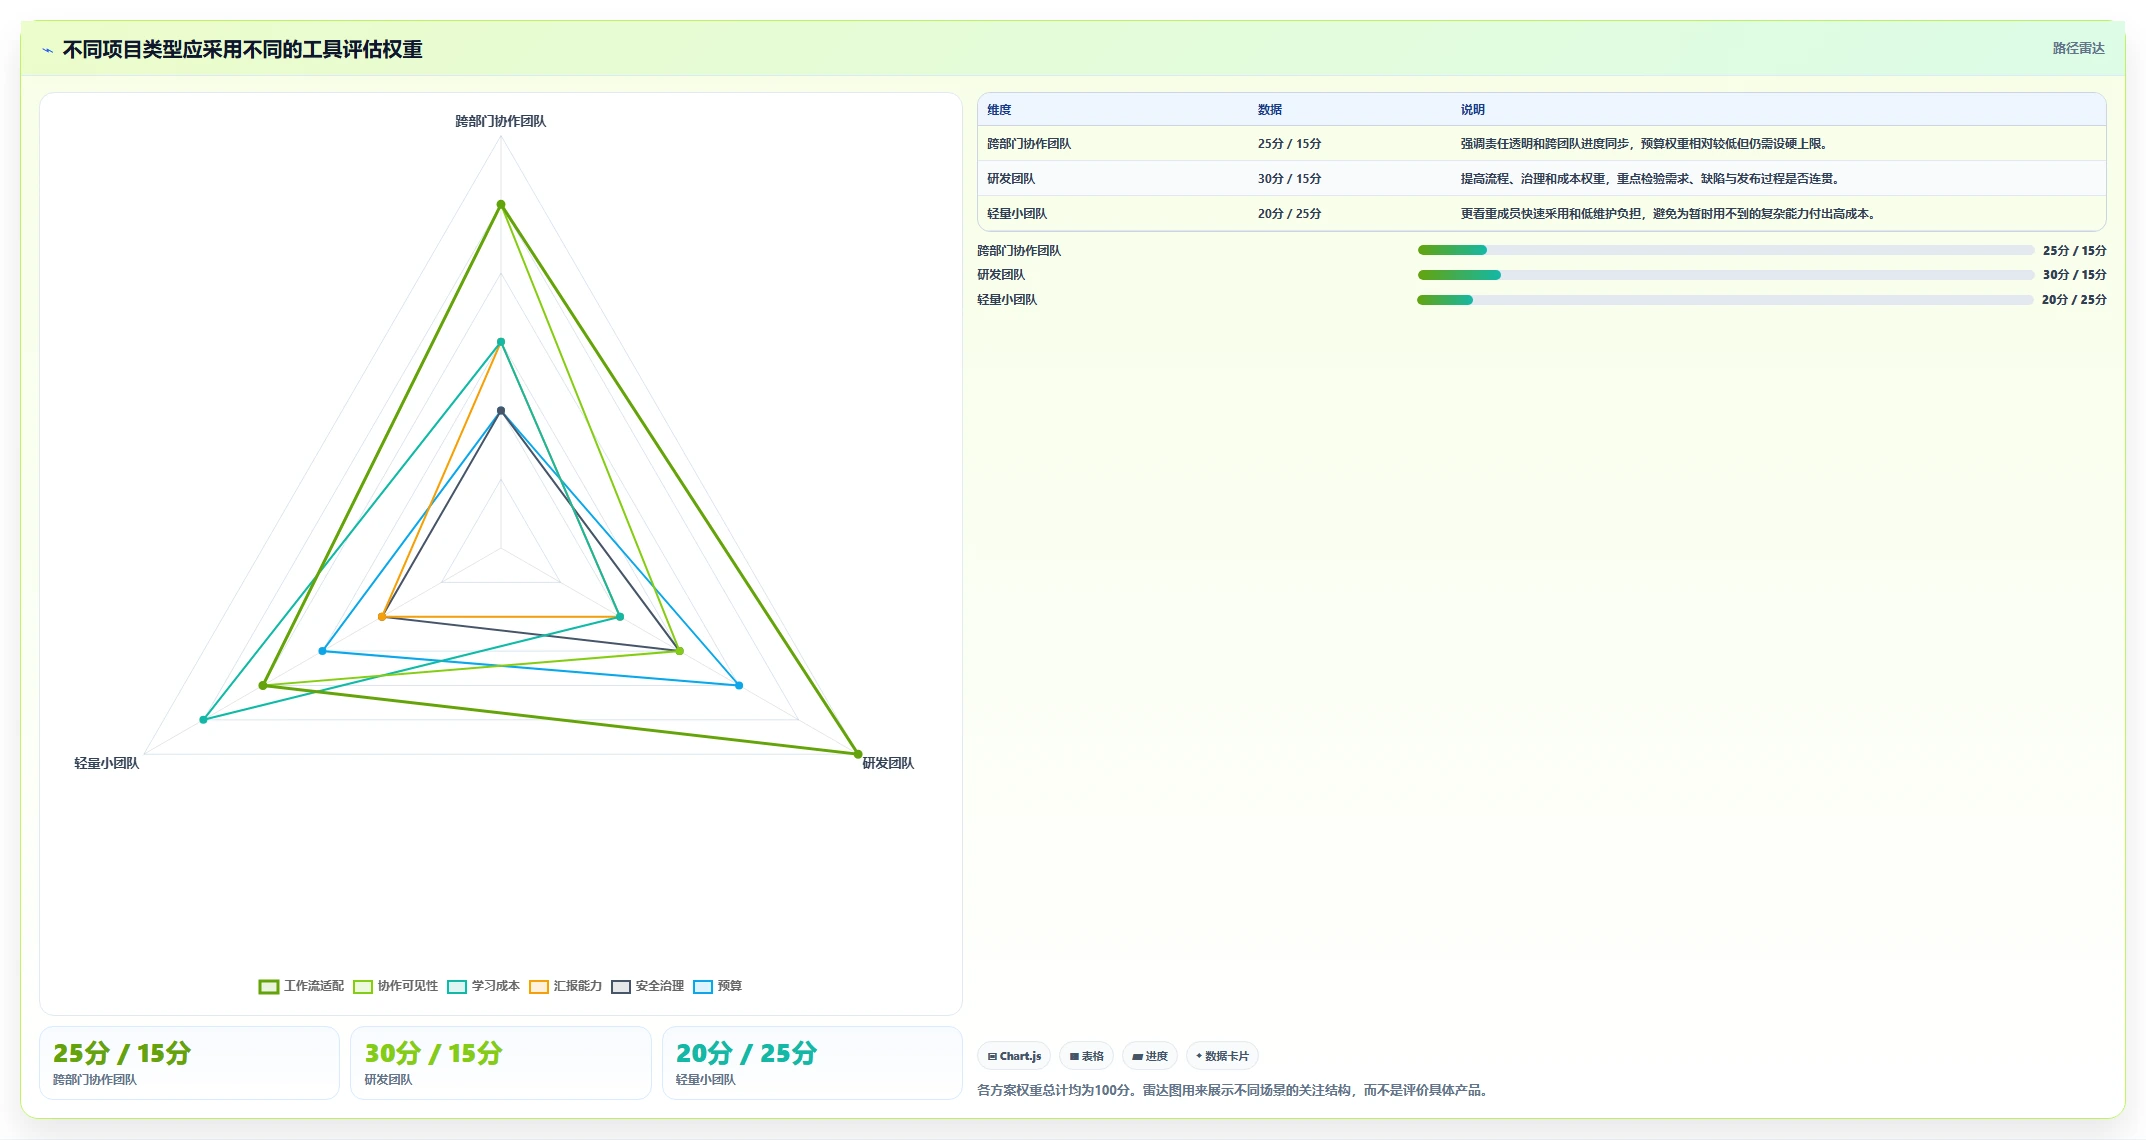This screenshot has height=1140, width=2146.
Task: Click the small icon before the page title
Action: tap(47, 50)
